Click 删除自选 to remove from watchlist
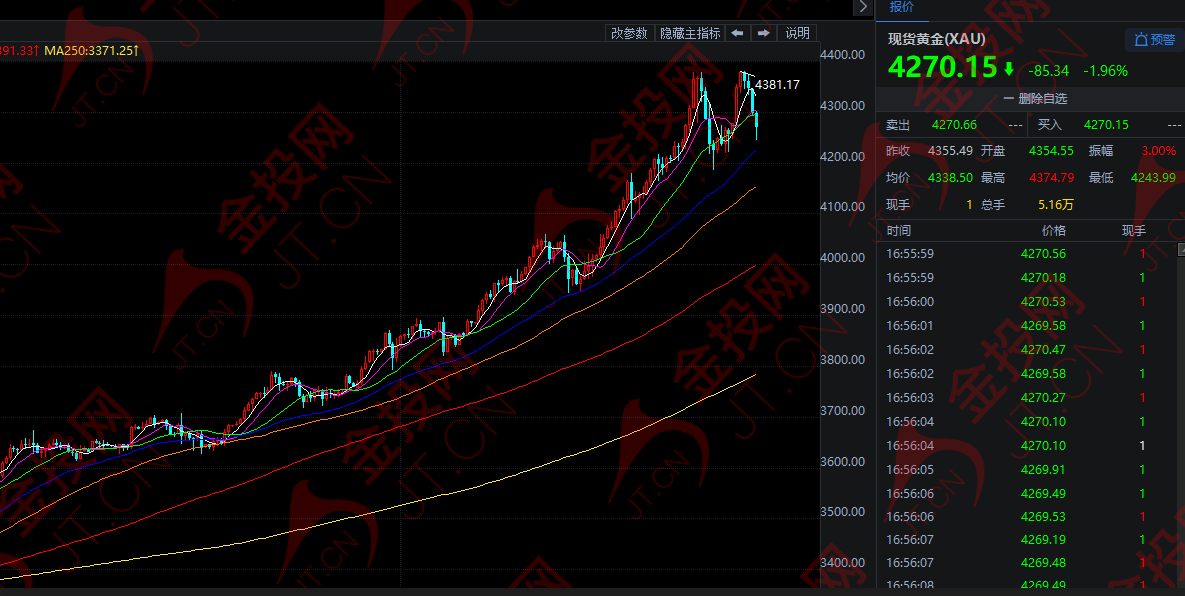 pyautogui.click(x=1035, y=98)
